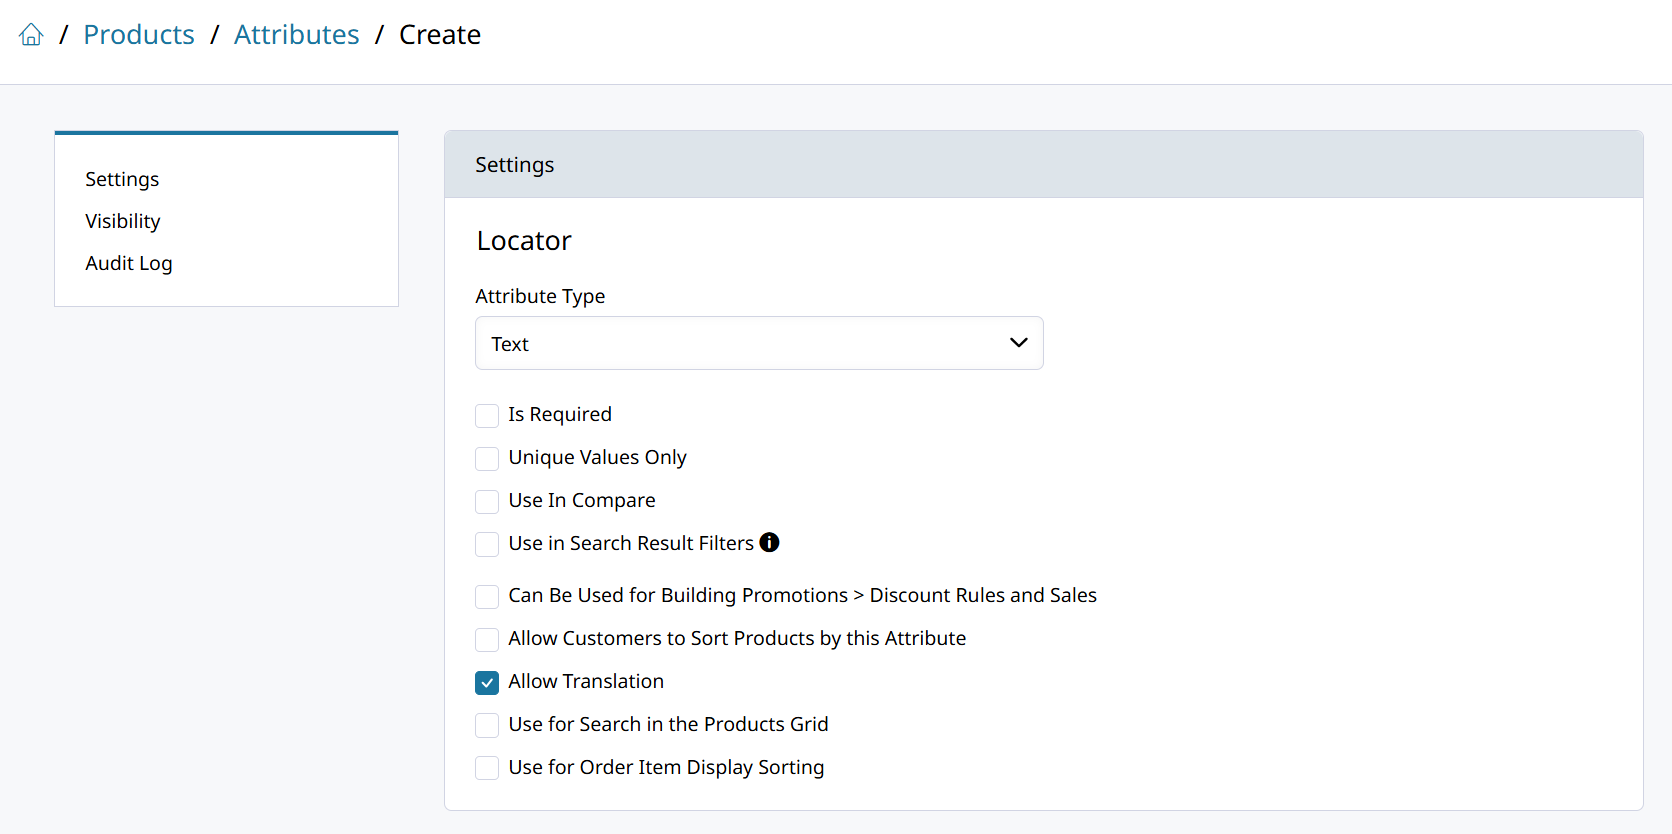Enable Use for Order Item Display Sorting

coord(487,769)
